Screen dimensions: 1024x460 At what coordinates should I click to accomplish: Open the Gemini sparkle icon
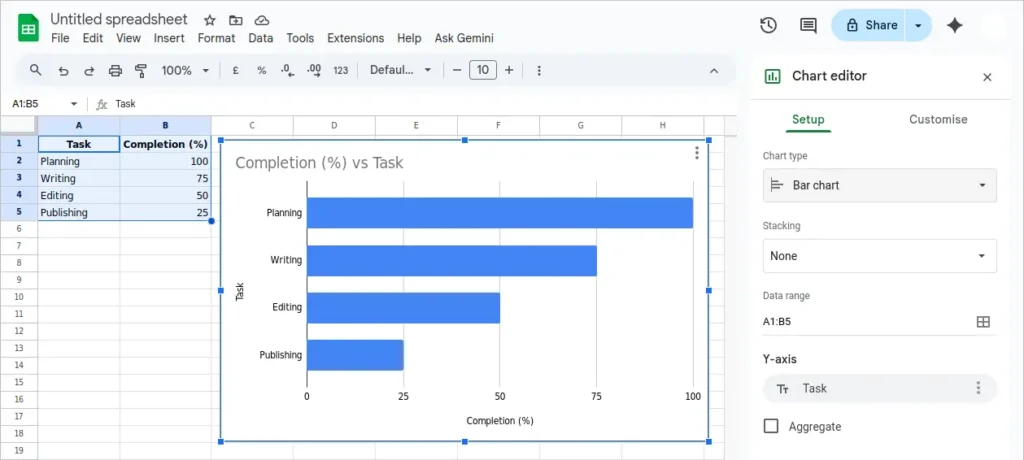point(955,25)
